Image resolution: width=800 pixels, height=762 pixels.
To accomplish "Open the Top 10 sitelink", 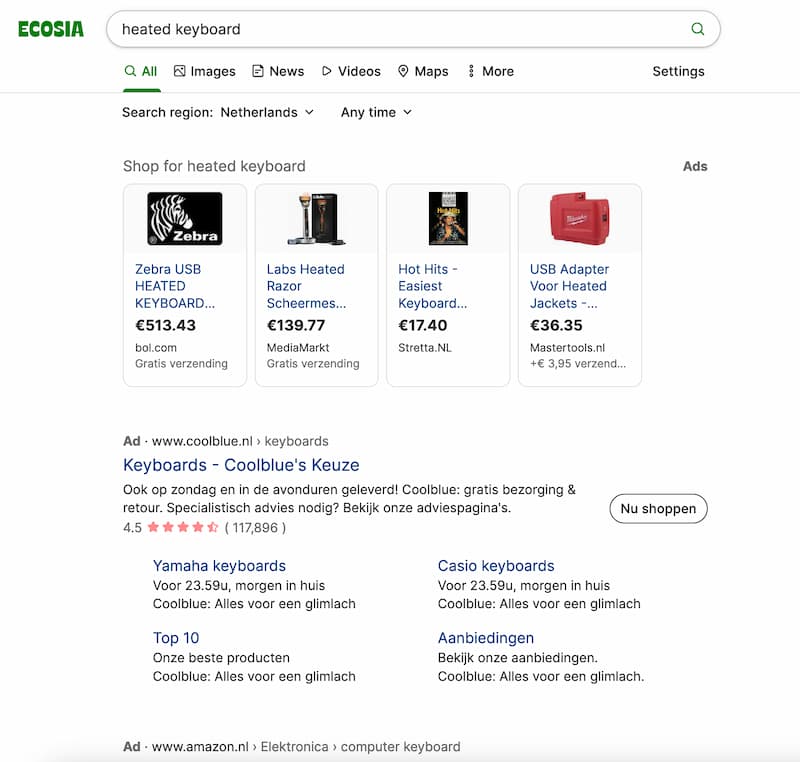I will click(x=176, y=638).
